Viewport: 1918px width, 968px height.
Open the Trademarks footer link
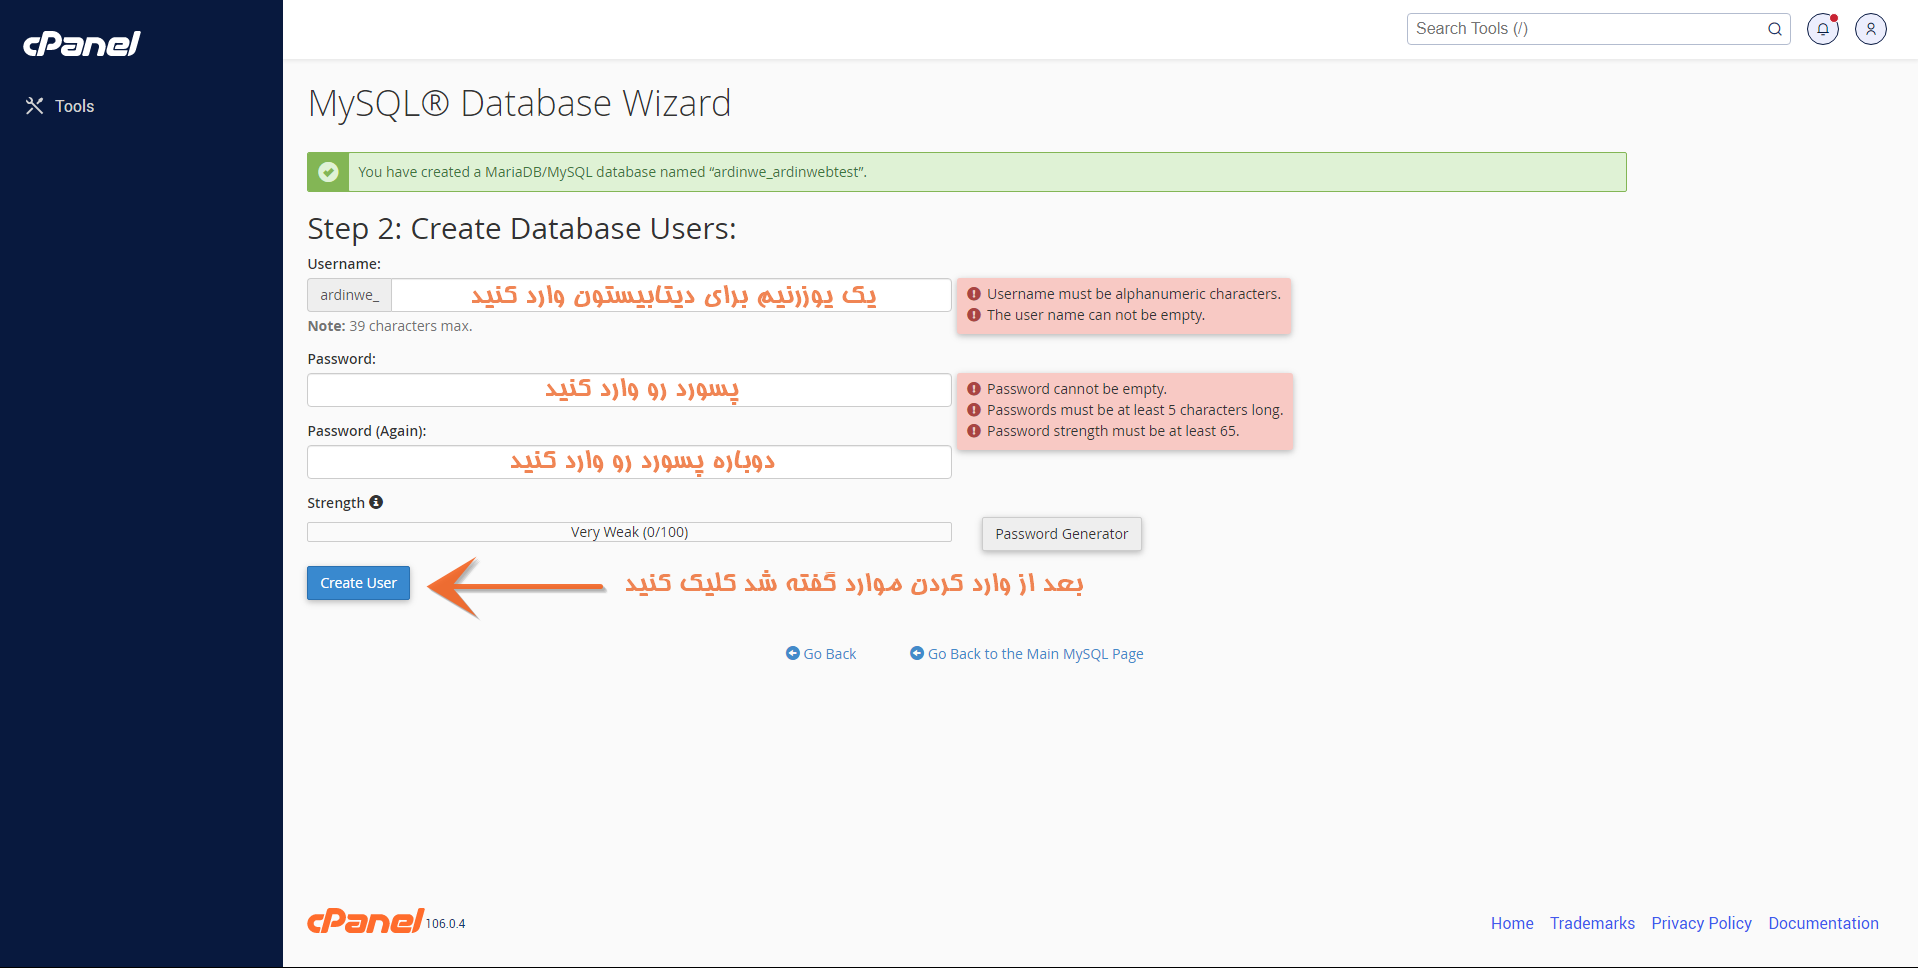(x=1592, y=923)
